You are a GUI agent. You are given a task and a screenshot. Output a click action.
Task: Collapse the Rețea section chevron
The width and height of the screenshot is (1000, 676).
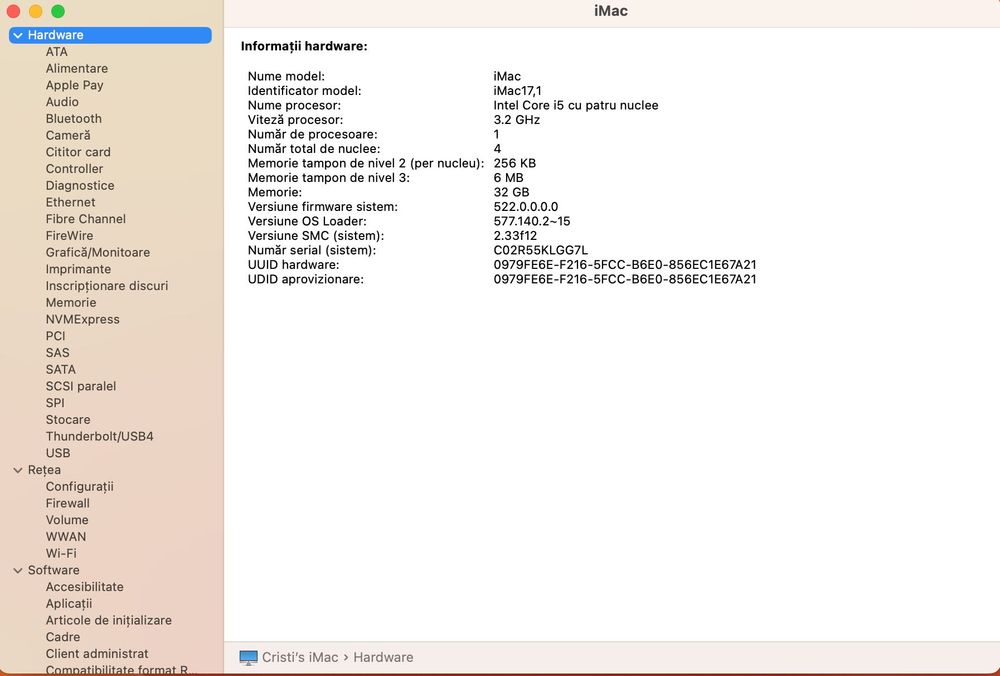[x=18, y=470]
